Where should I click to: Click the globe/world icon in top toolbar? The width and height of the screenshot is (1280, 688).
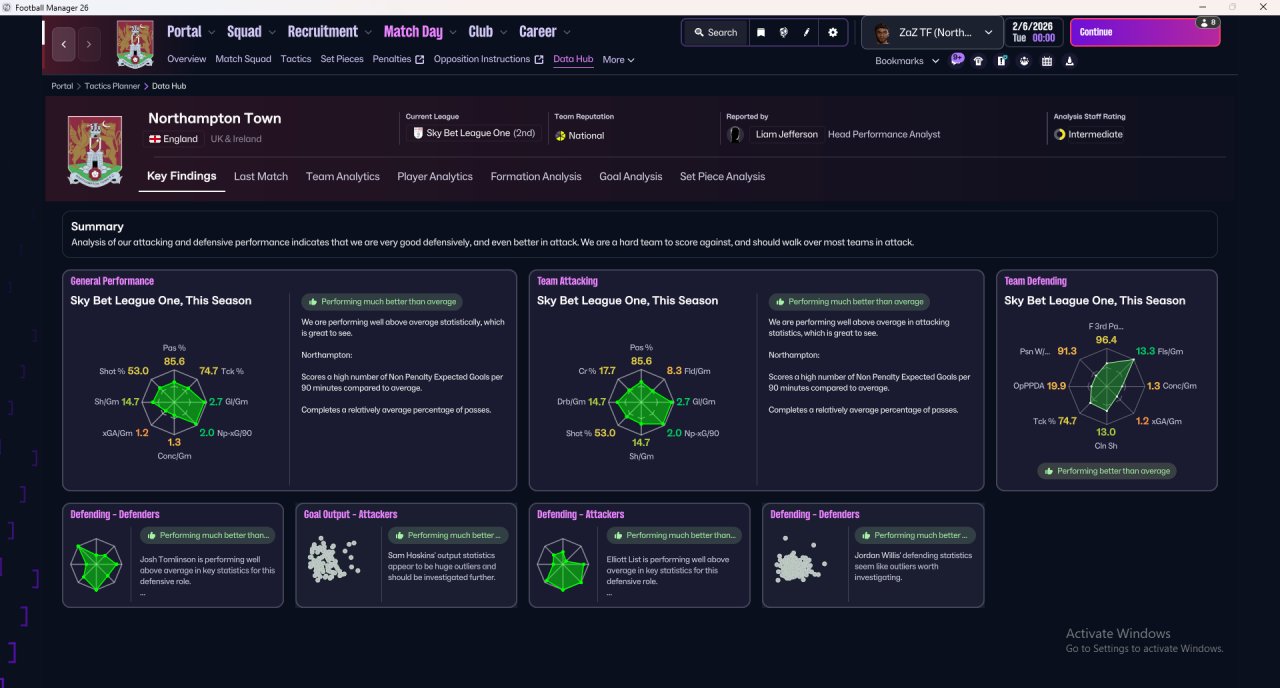coord(783,32)
